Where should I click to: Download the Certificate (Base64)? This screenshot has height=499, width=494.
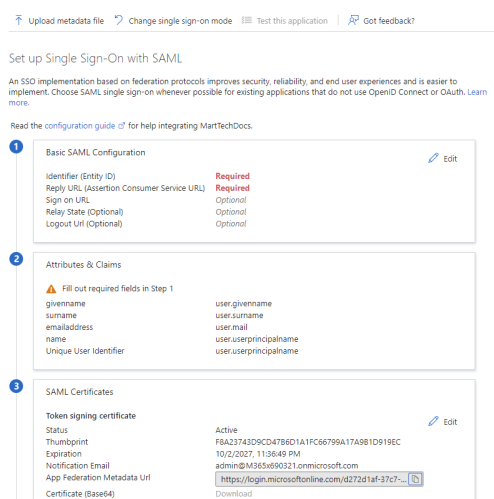234,494
